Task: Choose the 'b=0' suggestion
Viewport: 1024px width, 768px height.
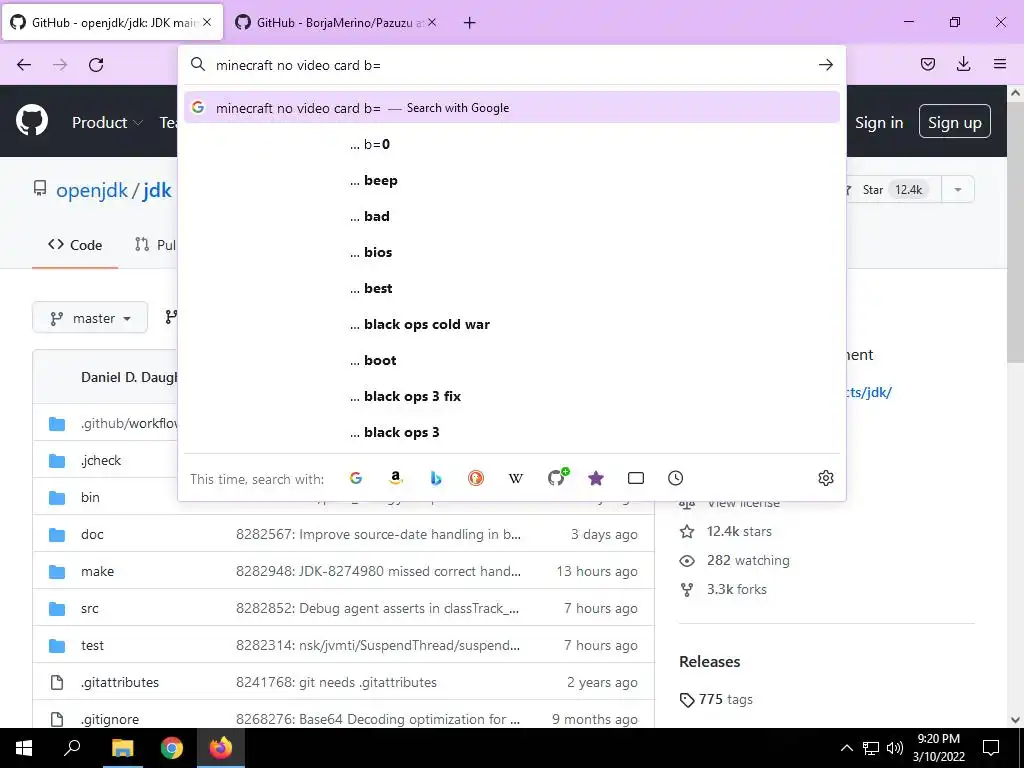Action: pos(512,144)
